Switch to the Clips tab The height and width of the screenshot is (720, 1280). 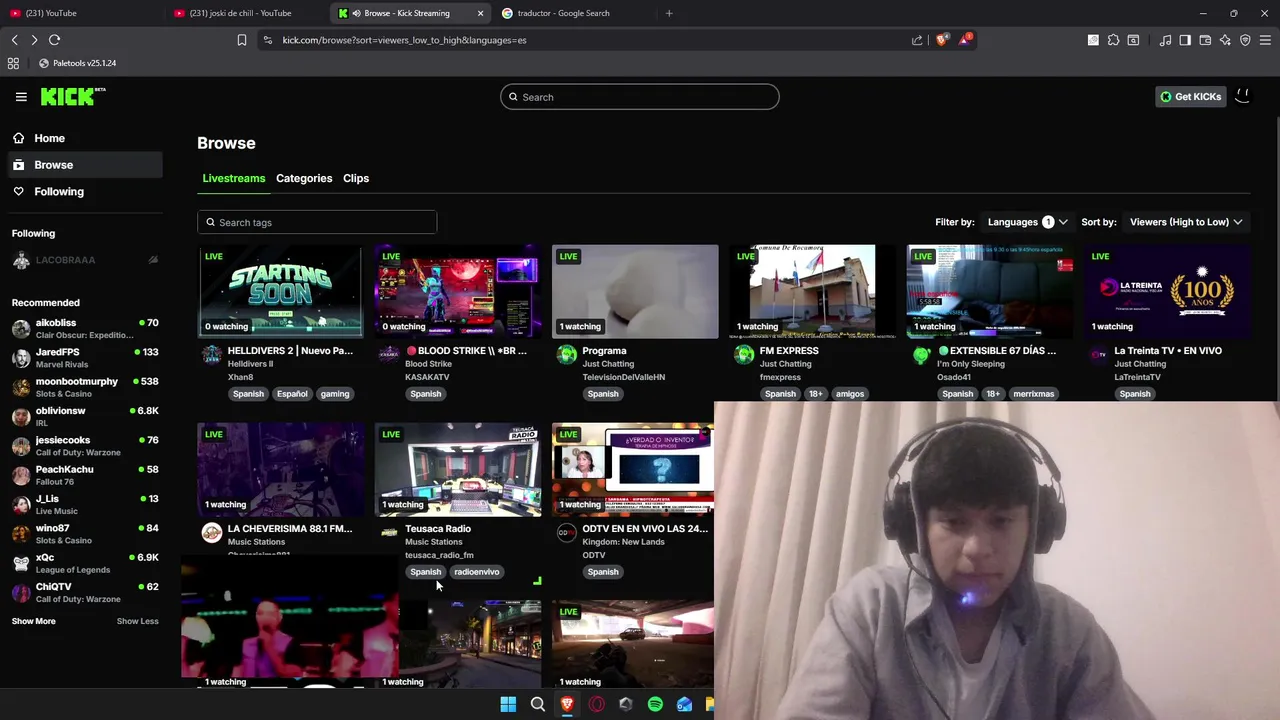[356, 178]
